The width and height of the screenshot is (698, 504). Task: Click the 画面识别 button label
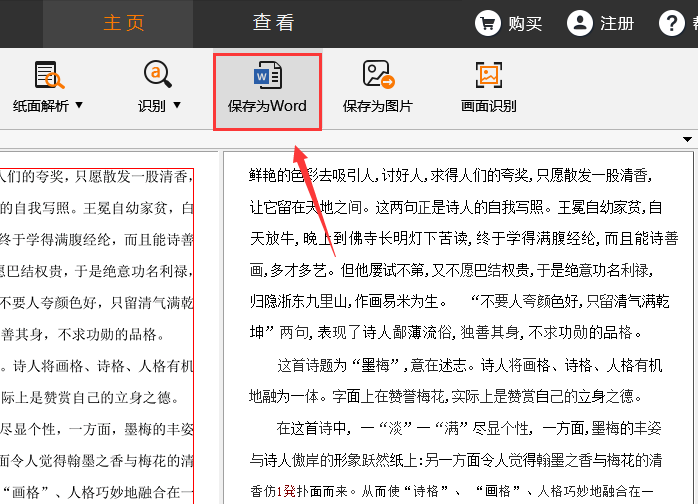pyautogui.click(x=489, y=106)
